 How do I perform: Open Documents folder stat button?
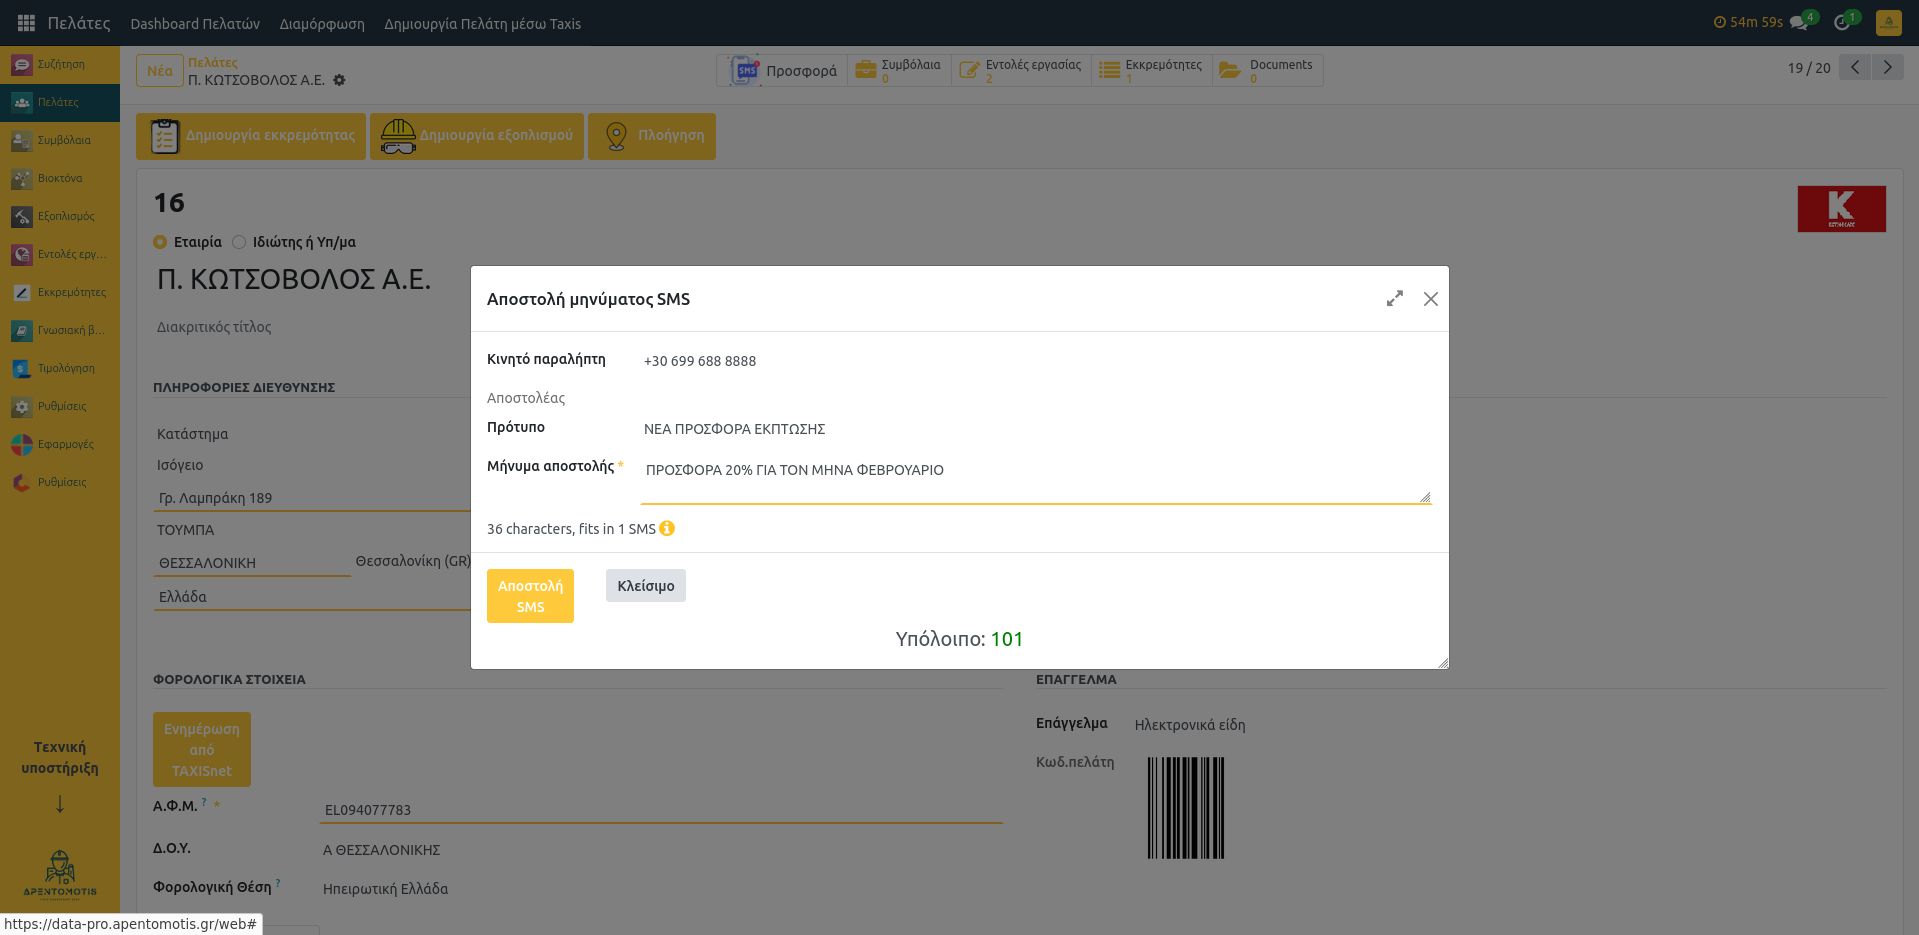click(1267, 70)
